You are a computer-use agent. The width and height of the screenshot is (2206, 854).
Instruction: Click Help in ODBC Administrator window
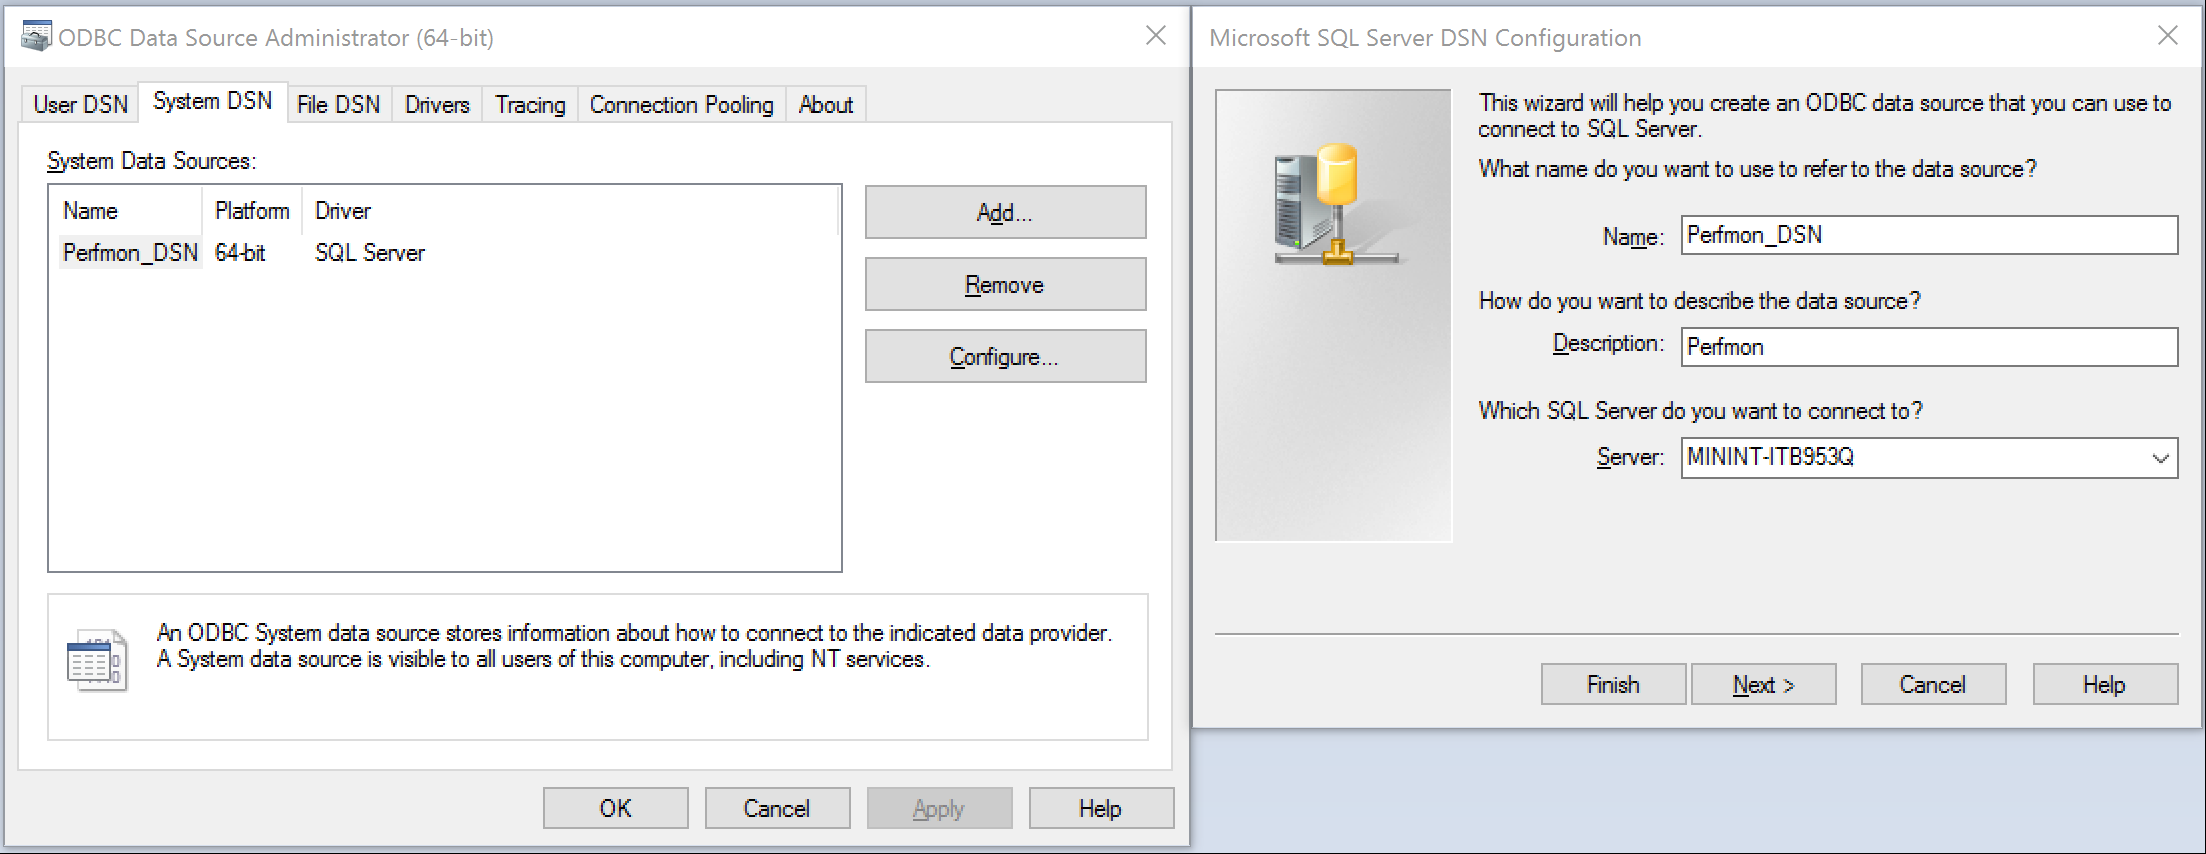pos(1101,808)
